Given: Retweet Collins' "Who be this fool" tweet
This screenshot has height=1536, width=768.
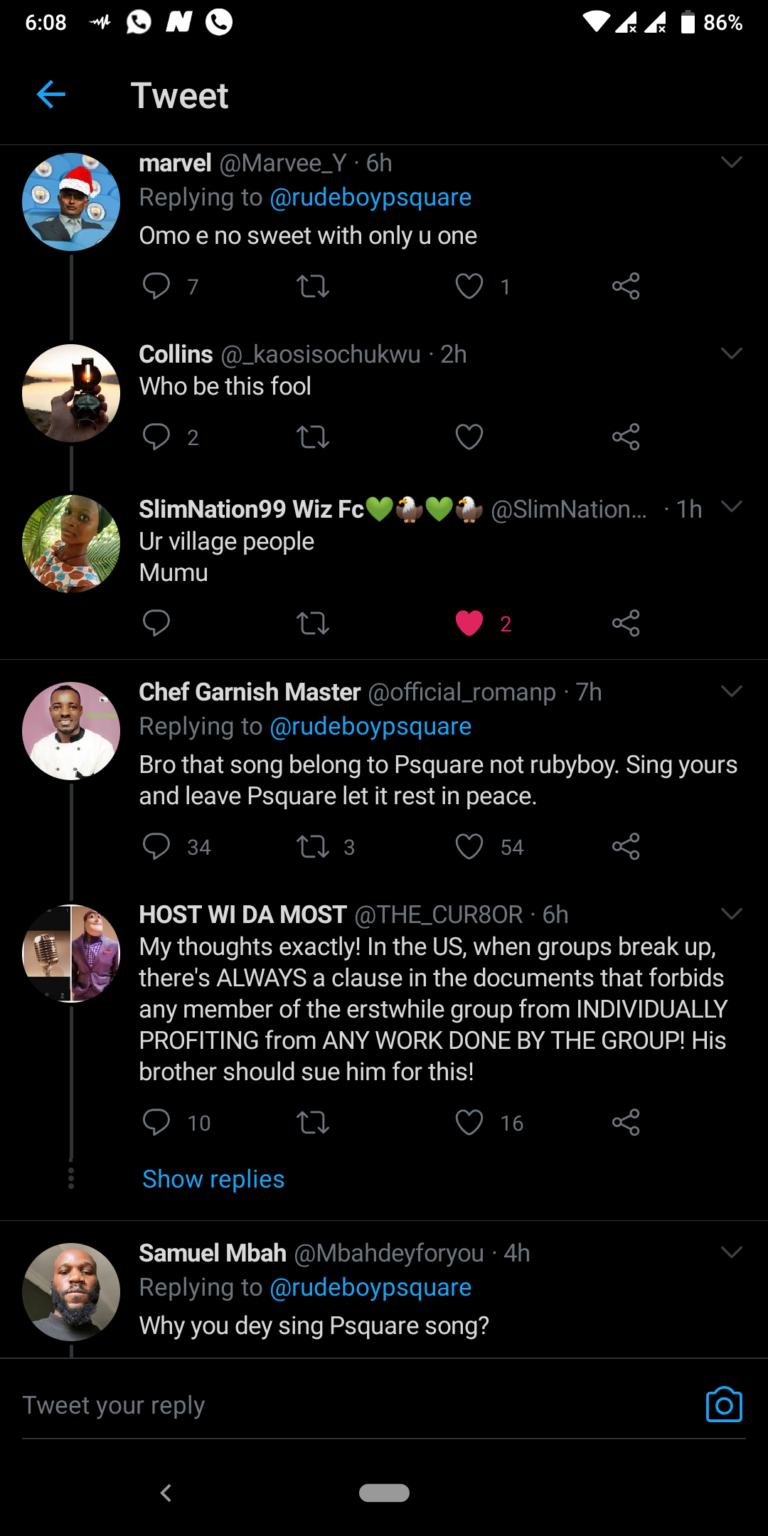Looking at the screenshot, I should pos(313,437).
